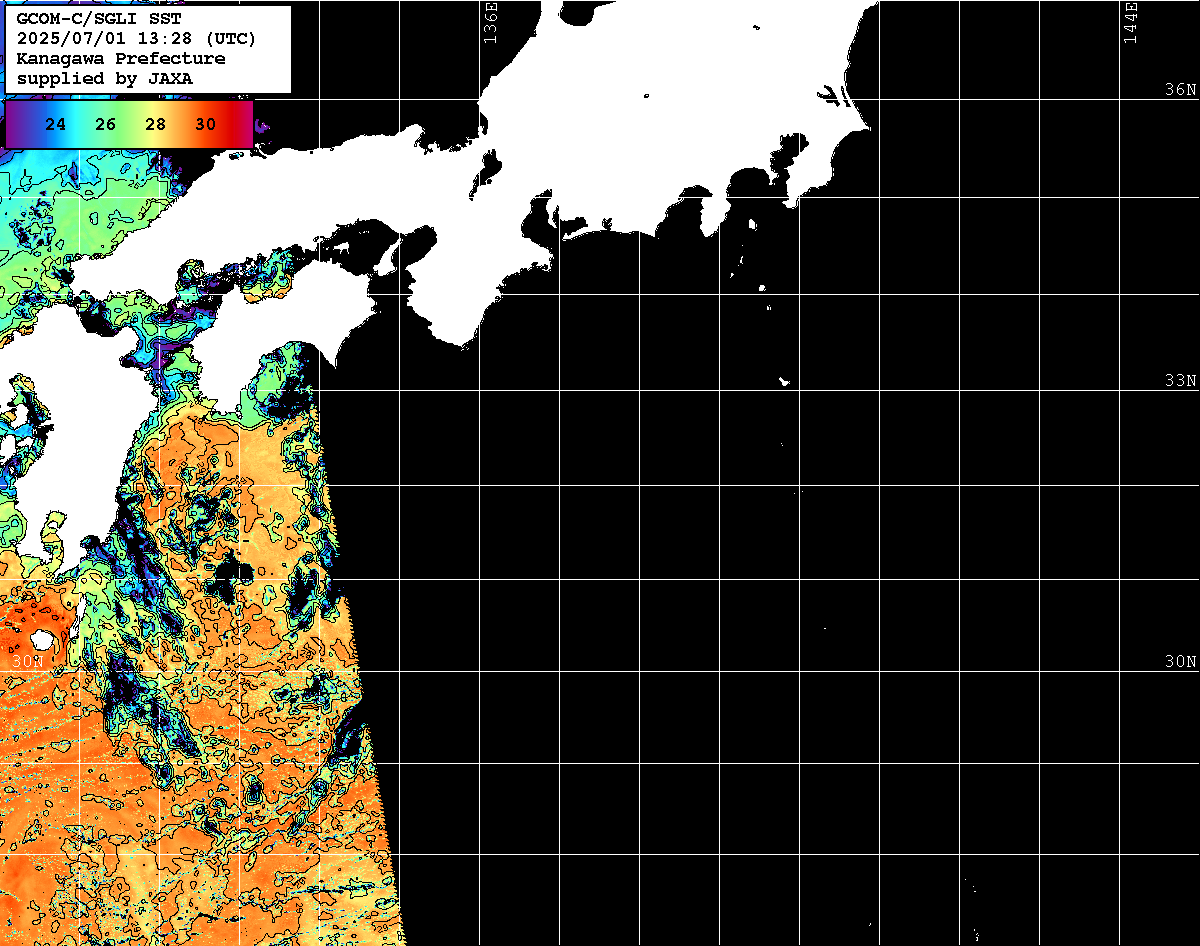This screenshot has height=946, width=1200.
Task: Click the '144E' longitude label
Action: (x=1131, y=23)
